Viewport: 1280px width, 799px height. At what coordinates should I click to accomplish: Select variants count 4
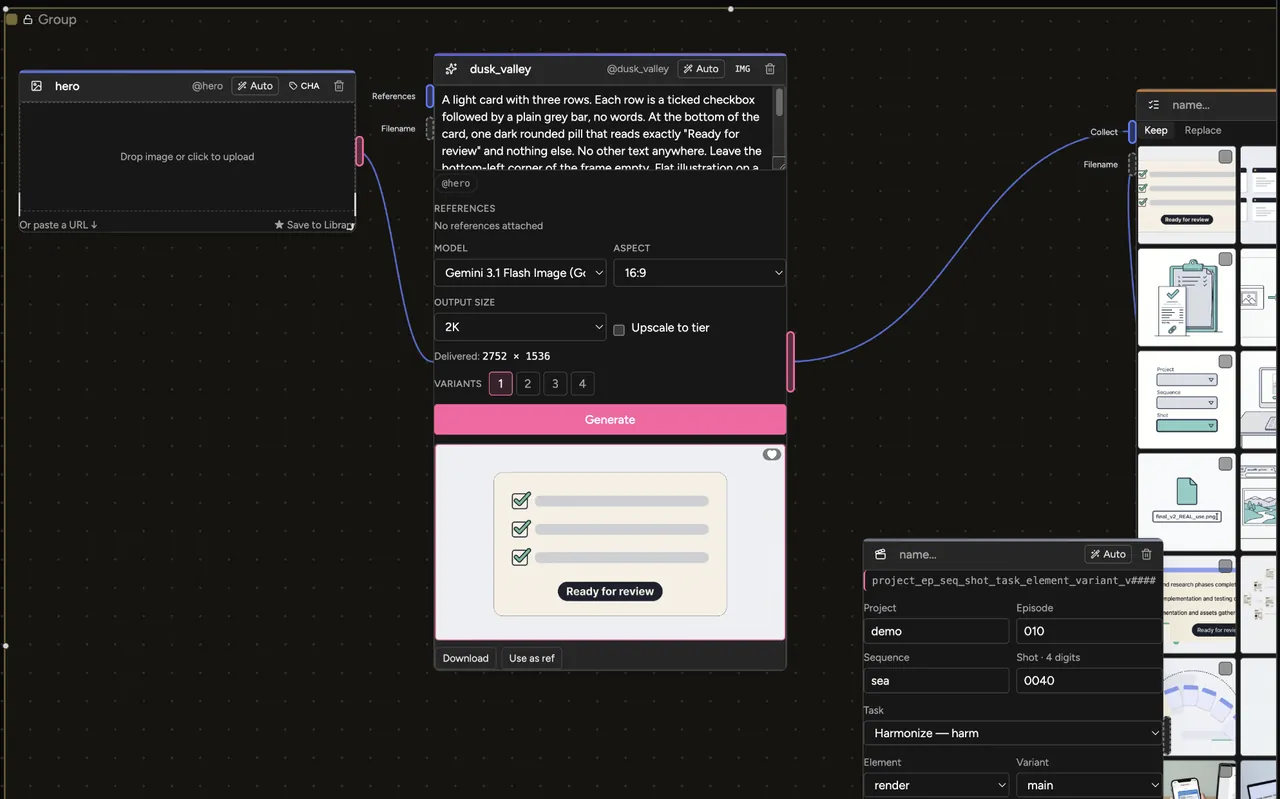coord(582,383)
